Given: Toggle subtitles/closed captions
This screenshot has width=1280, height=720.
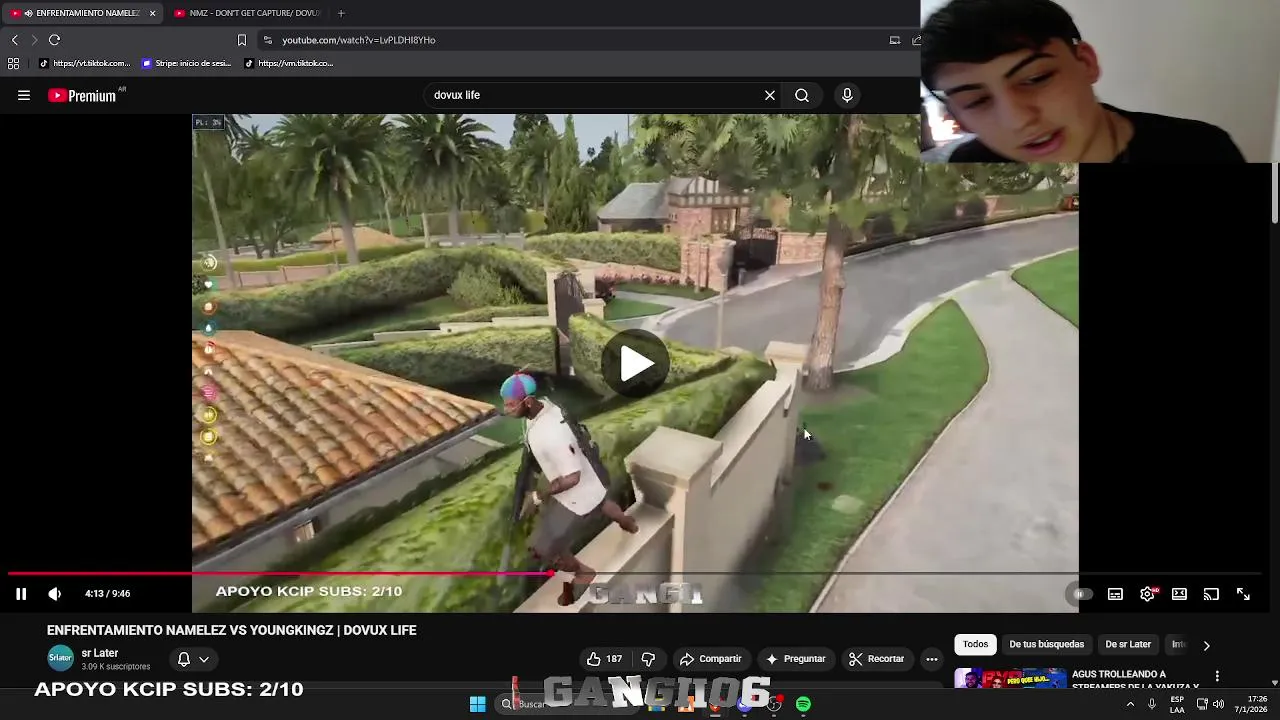Looking at the screenshot, I should click(x=1115, y=594).
